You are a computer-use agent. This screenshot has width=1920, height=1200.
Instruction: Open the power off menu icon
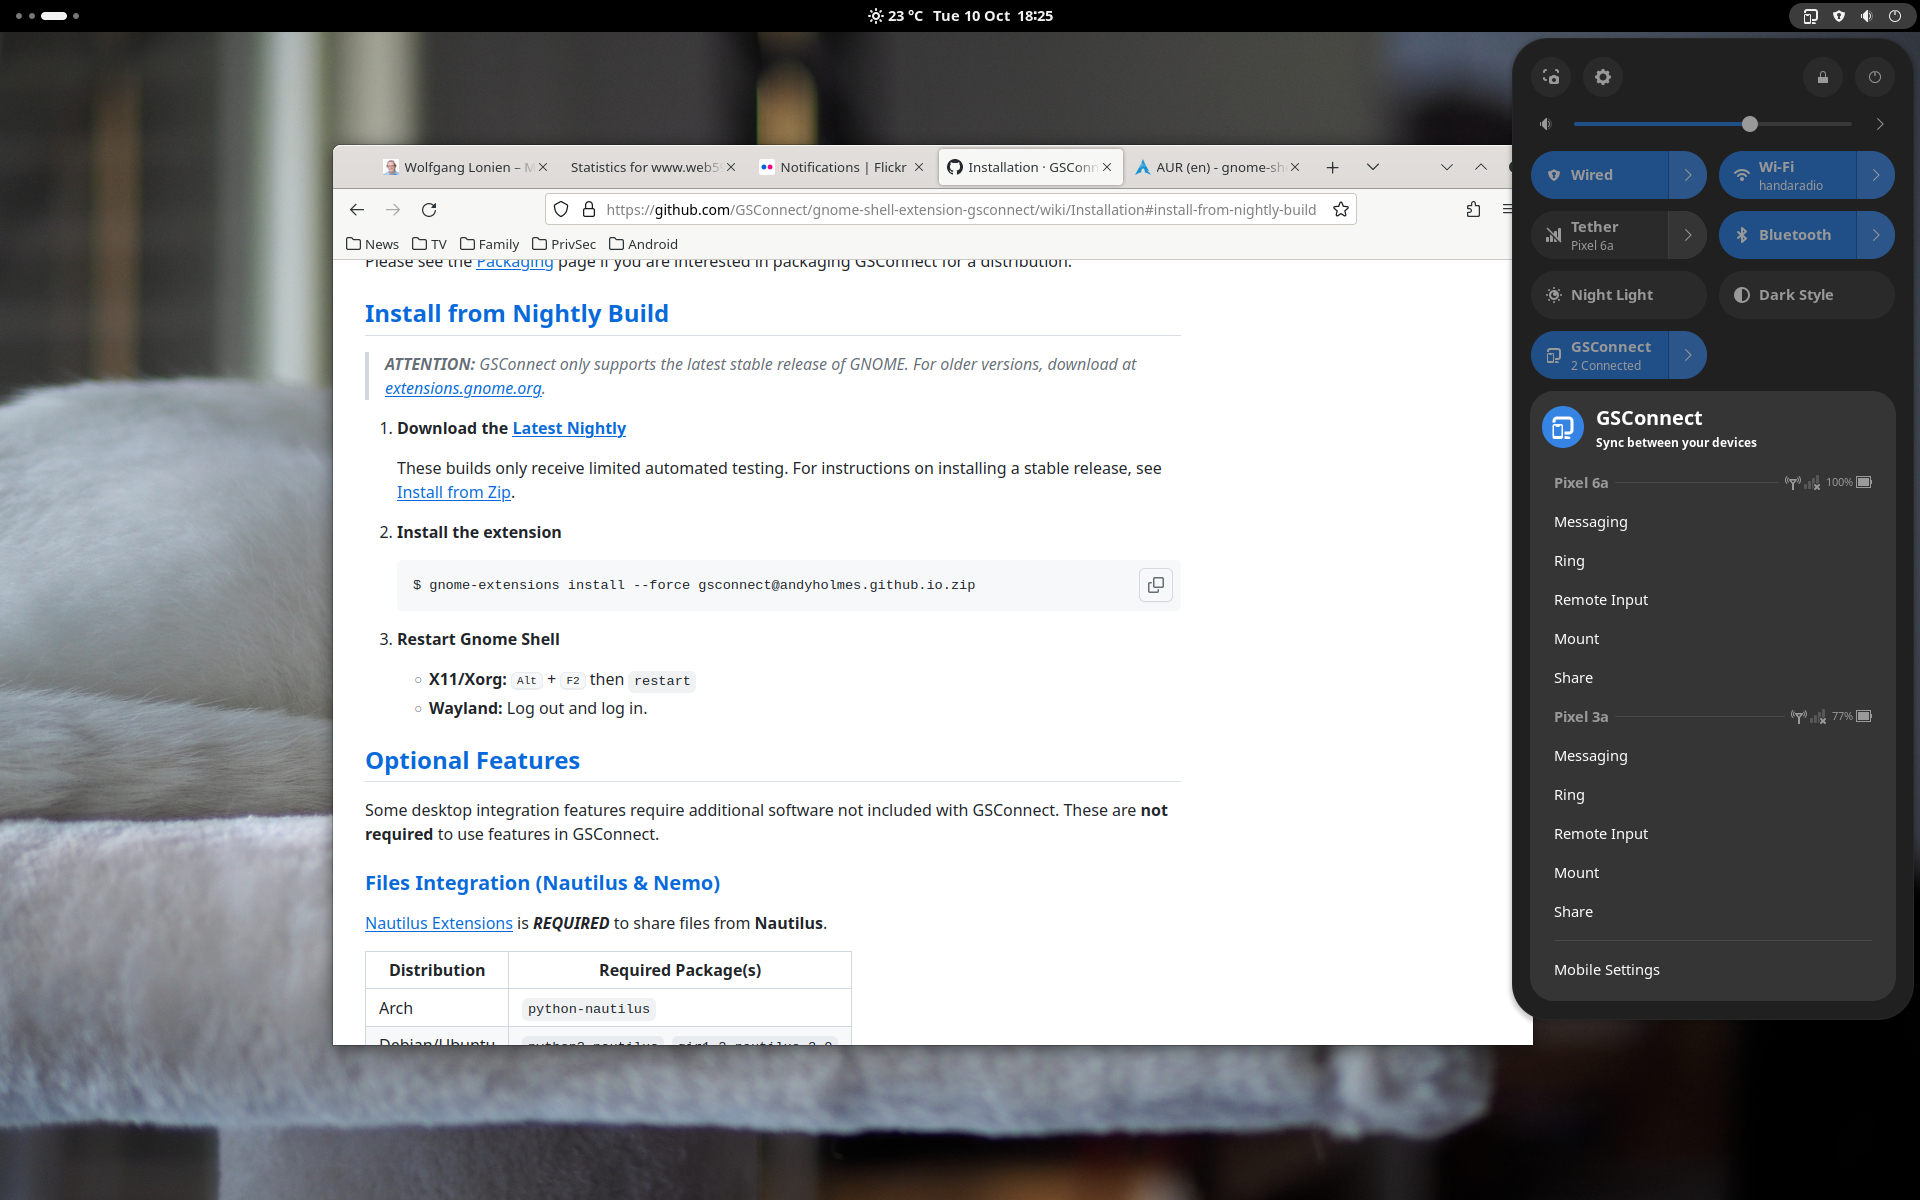tap(1875, 77)
